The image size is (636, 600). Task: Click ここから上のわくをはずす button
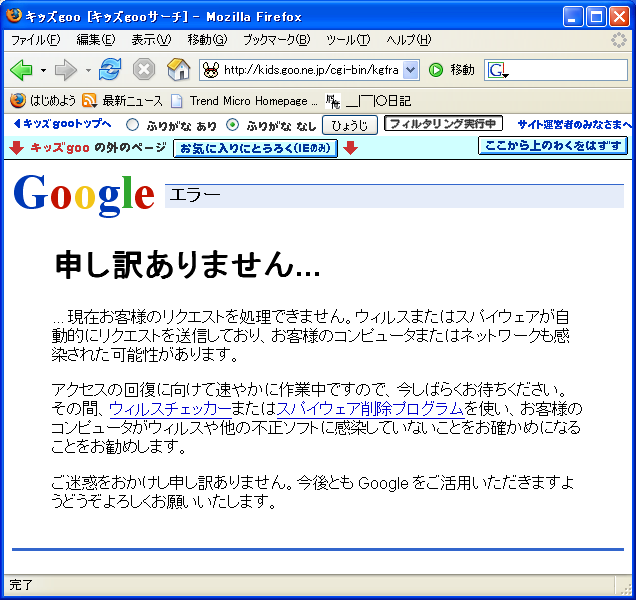[553, 146]
